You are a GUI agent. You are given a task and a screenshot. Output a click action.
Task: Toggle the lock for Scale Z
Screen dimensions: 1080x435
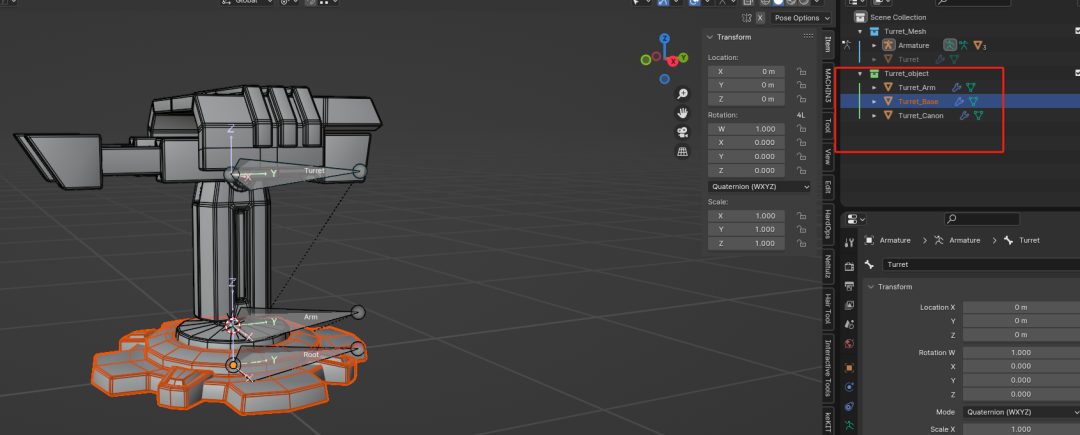click(801, 244)
